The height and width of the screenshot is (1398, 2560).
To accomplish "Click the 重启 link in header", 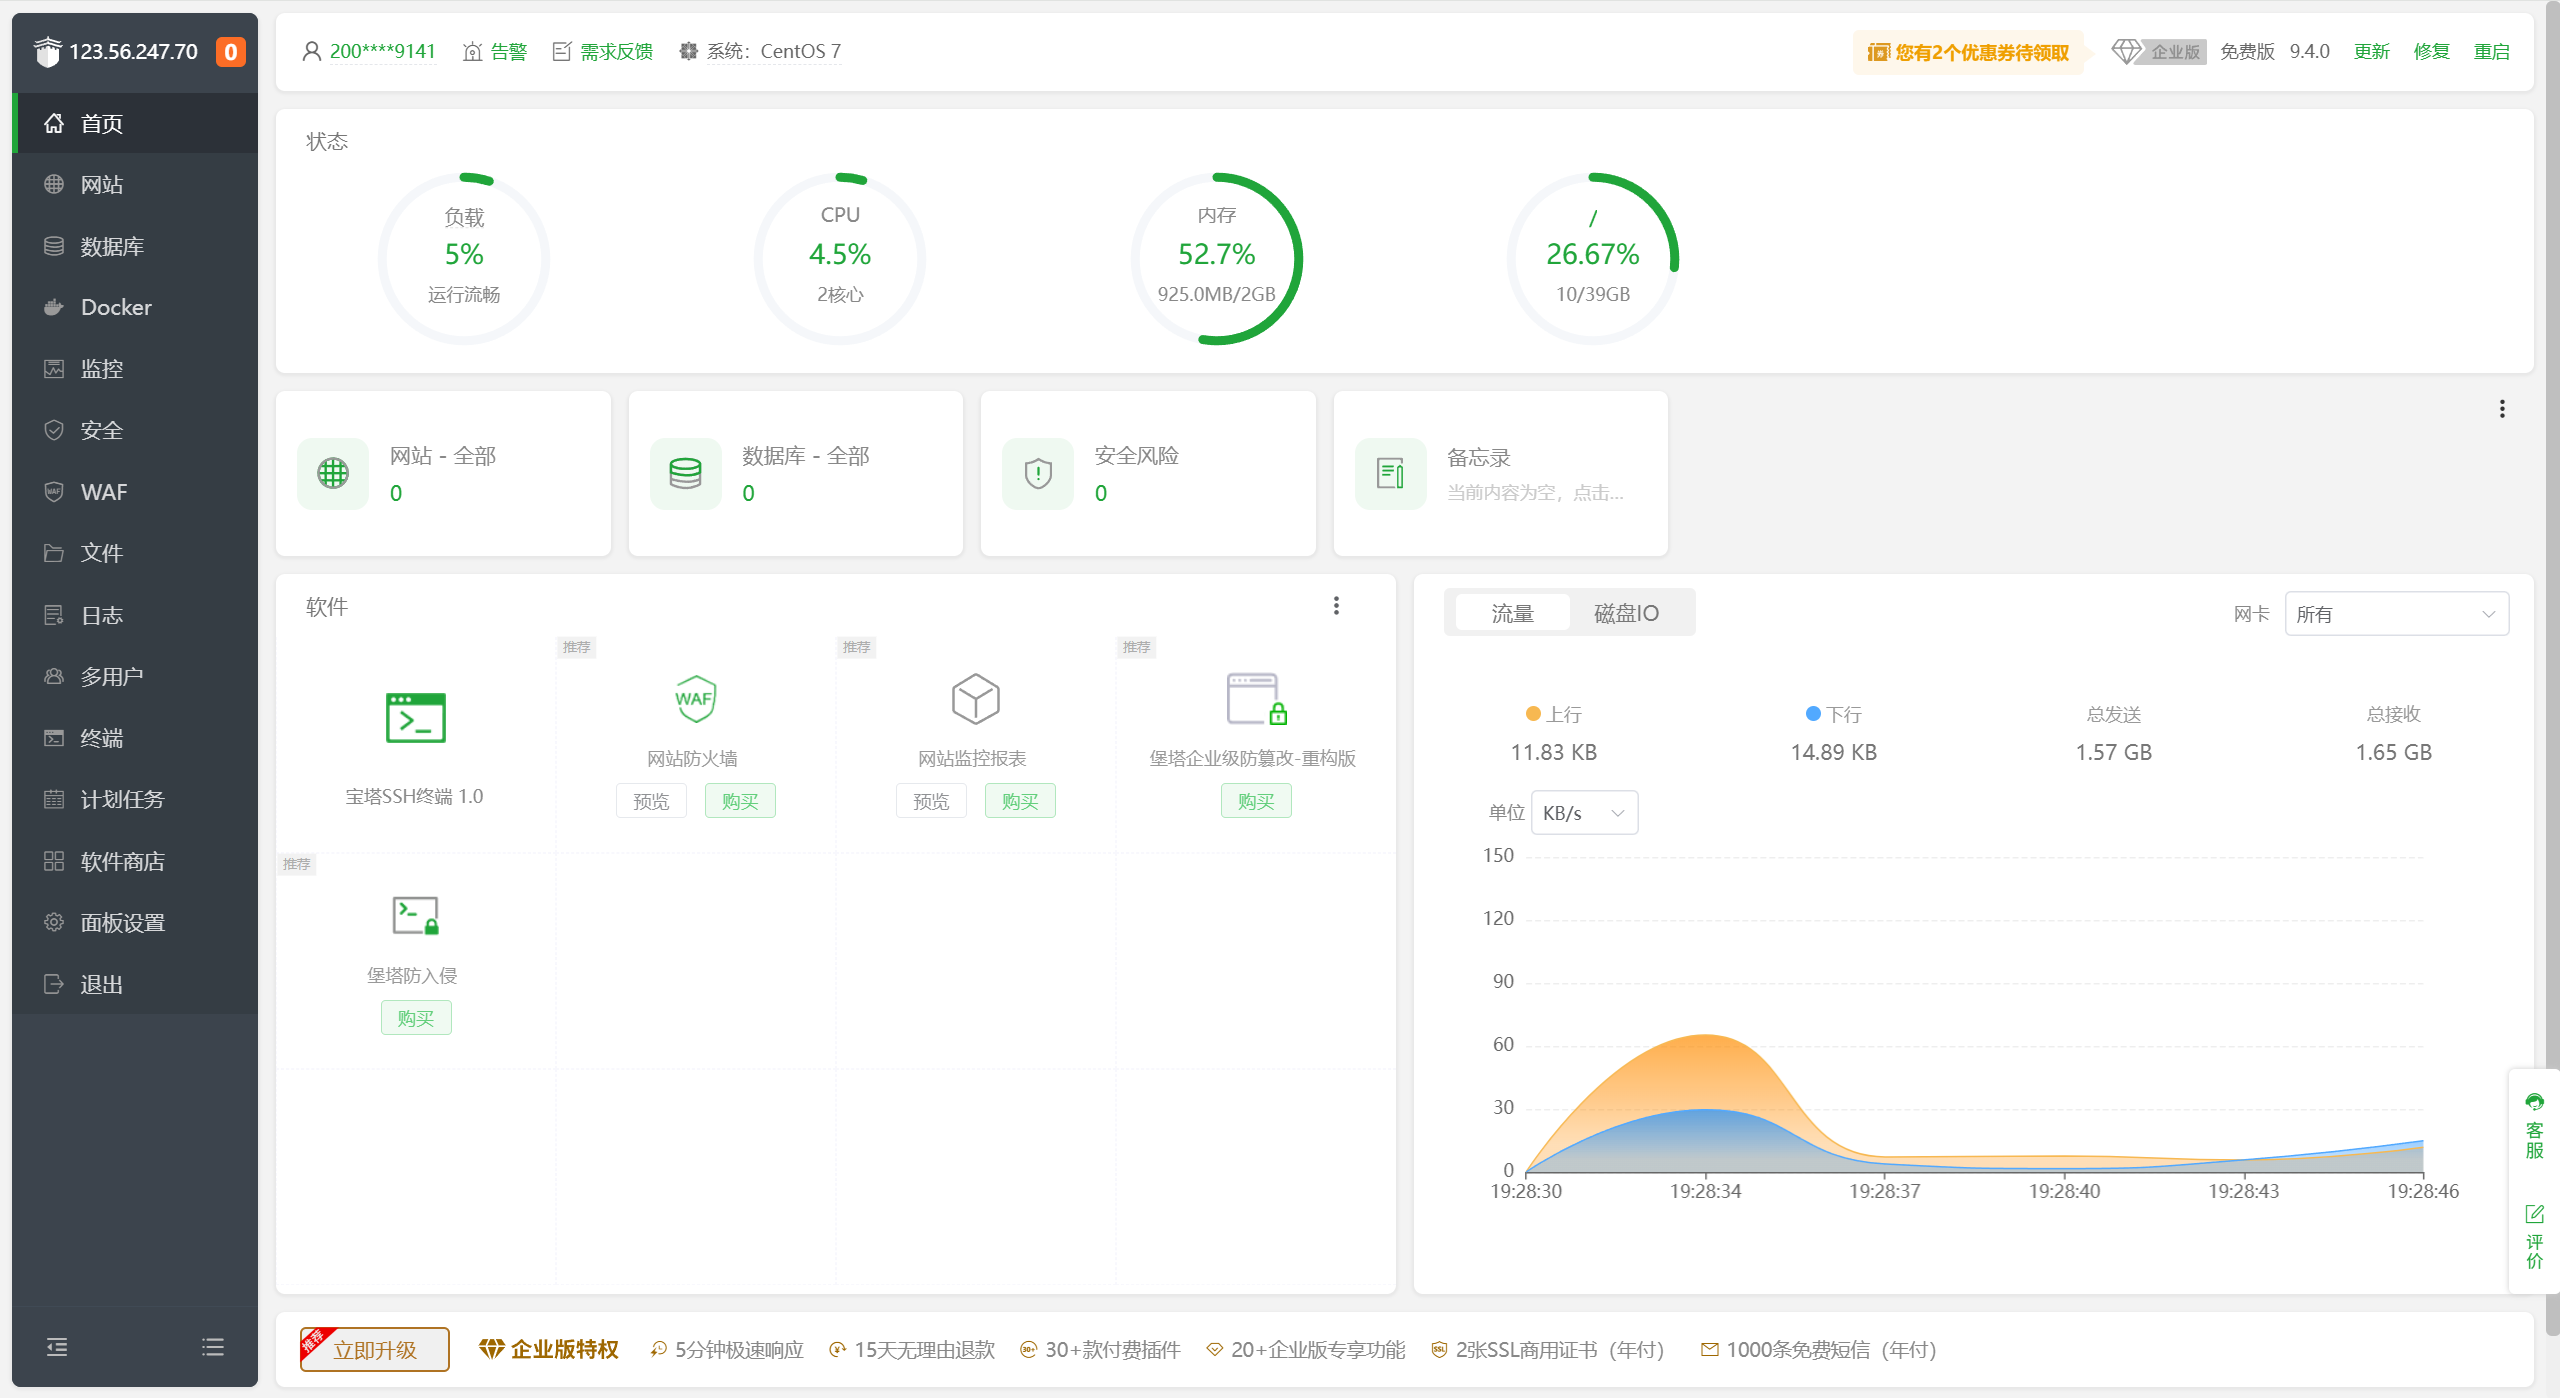I will [x=2491, y=51].
